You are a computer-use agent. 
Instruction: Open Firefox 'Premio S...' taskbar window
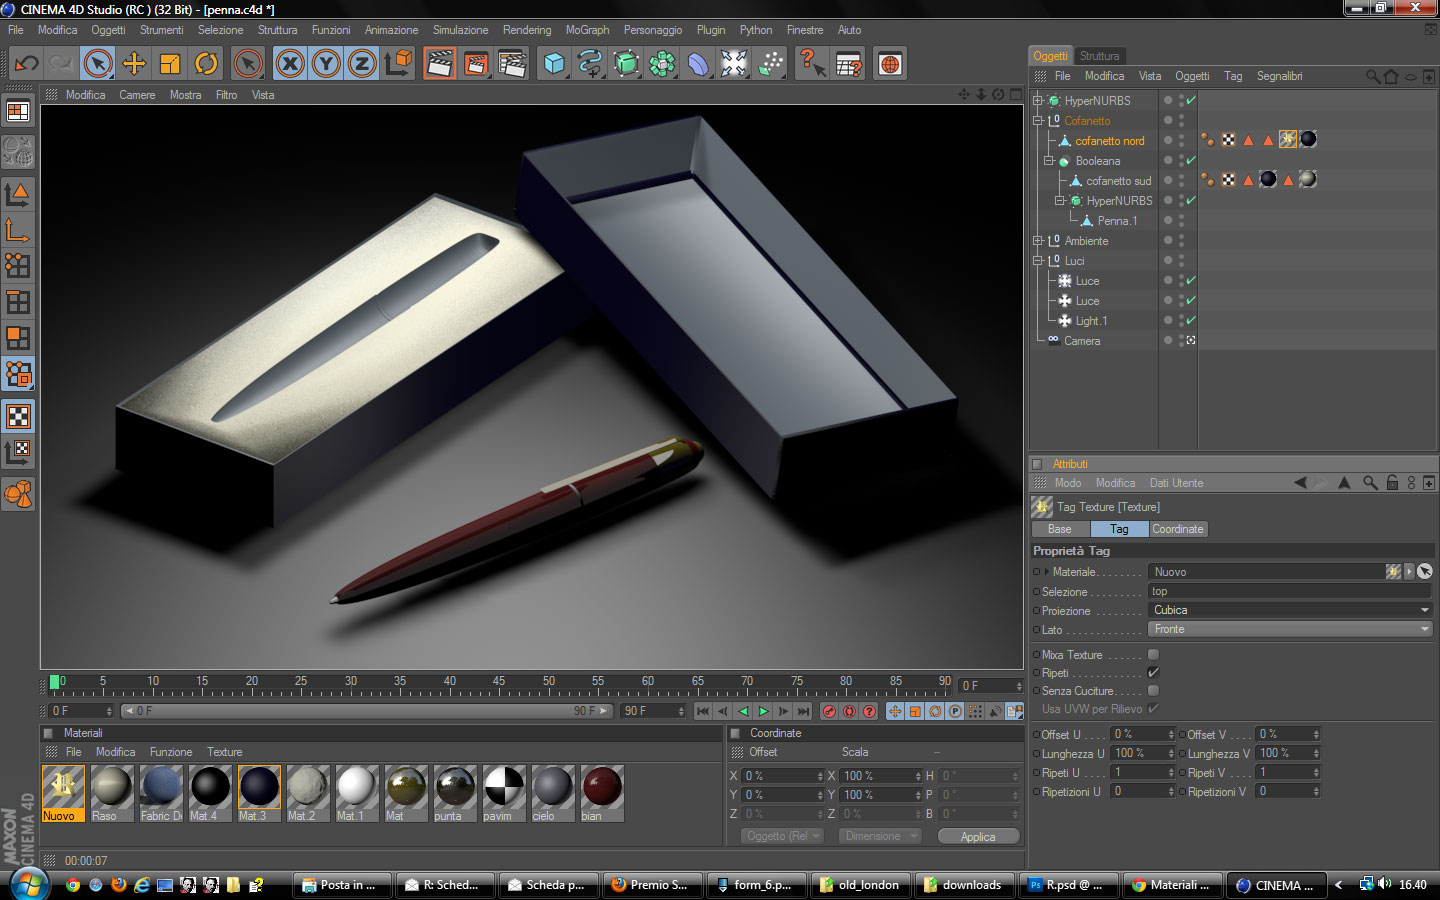tap(651, 885)
